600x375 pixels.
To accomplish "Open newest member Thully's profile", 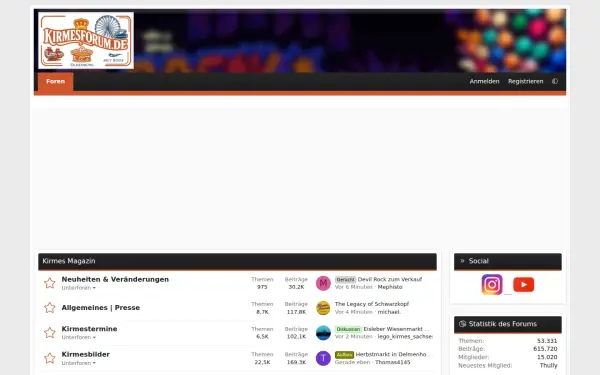I will 548,365.
